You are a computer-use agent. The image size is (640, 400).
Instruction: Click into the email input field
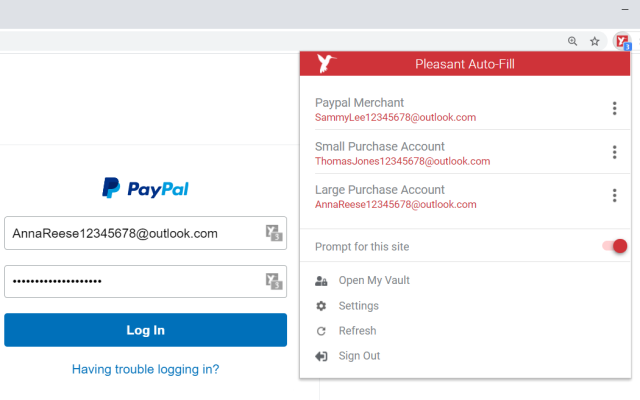pos(145,233)
